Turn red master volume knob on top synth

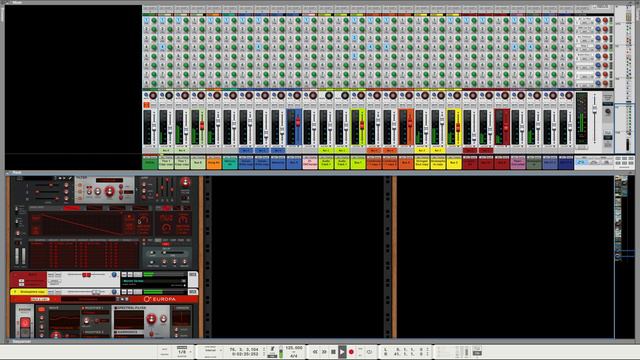click(x=185, y=182)
